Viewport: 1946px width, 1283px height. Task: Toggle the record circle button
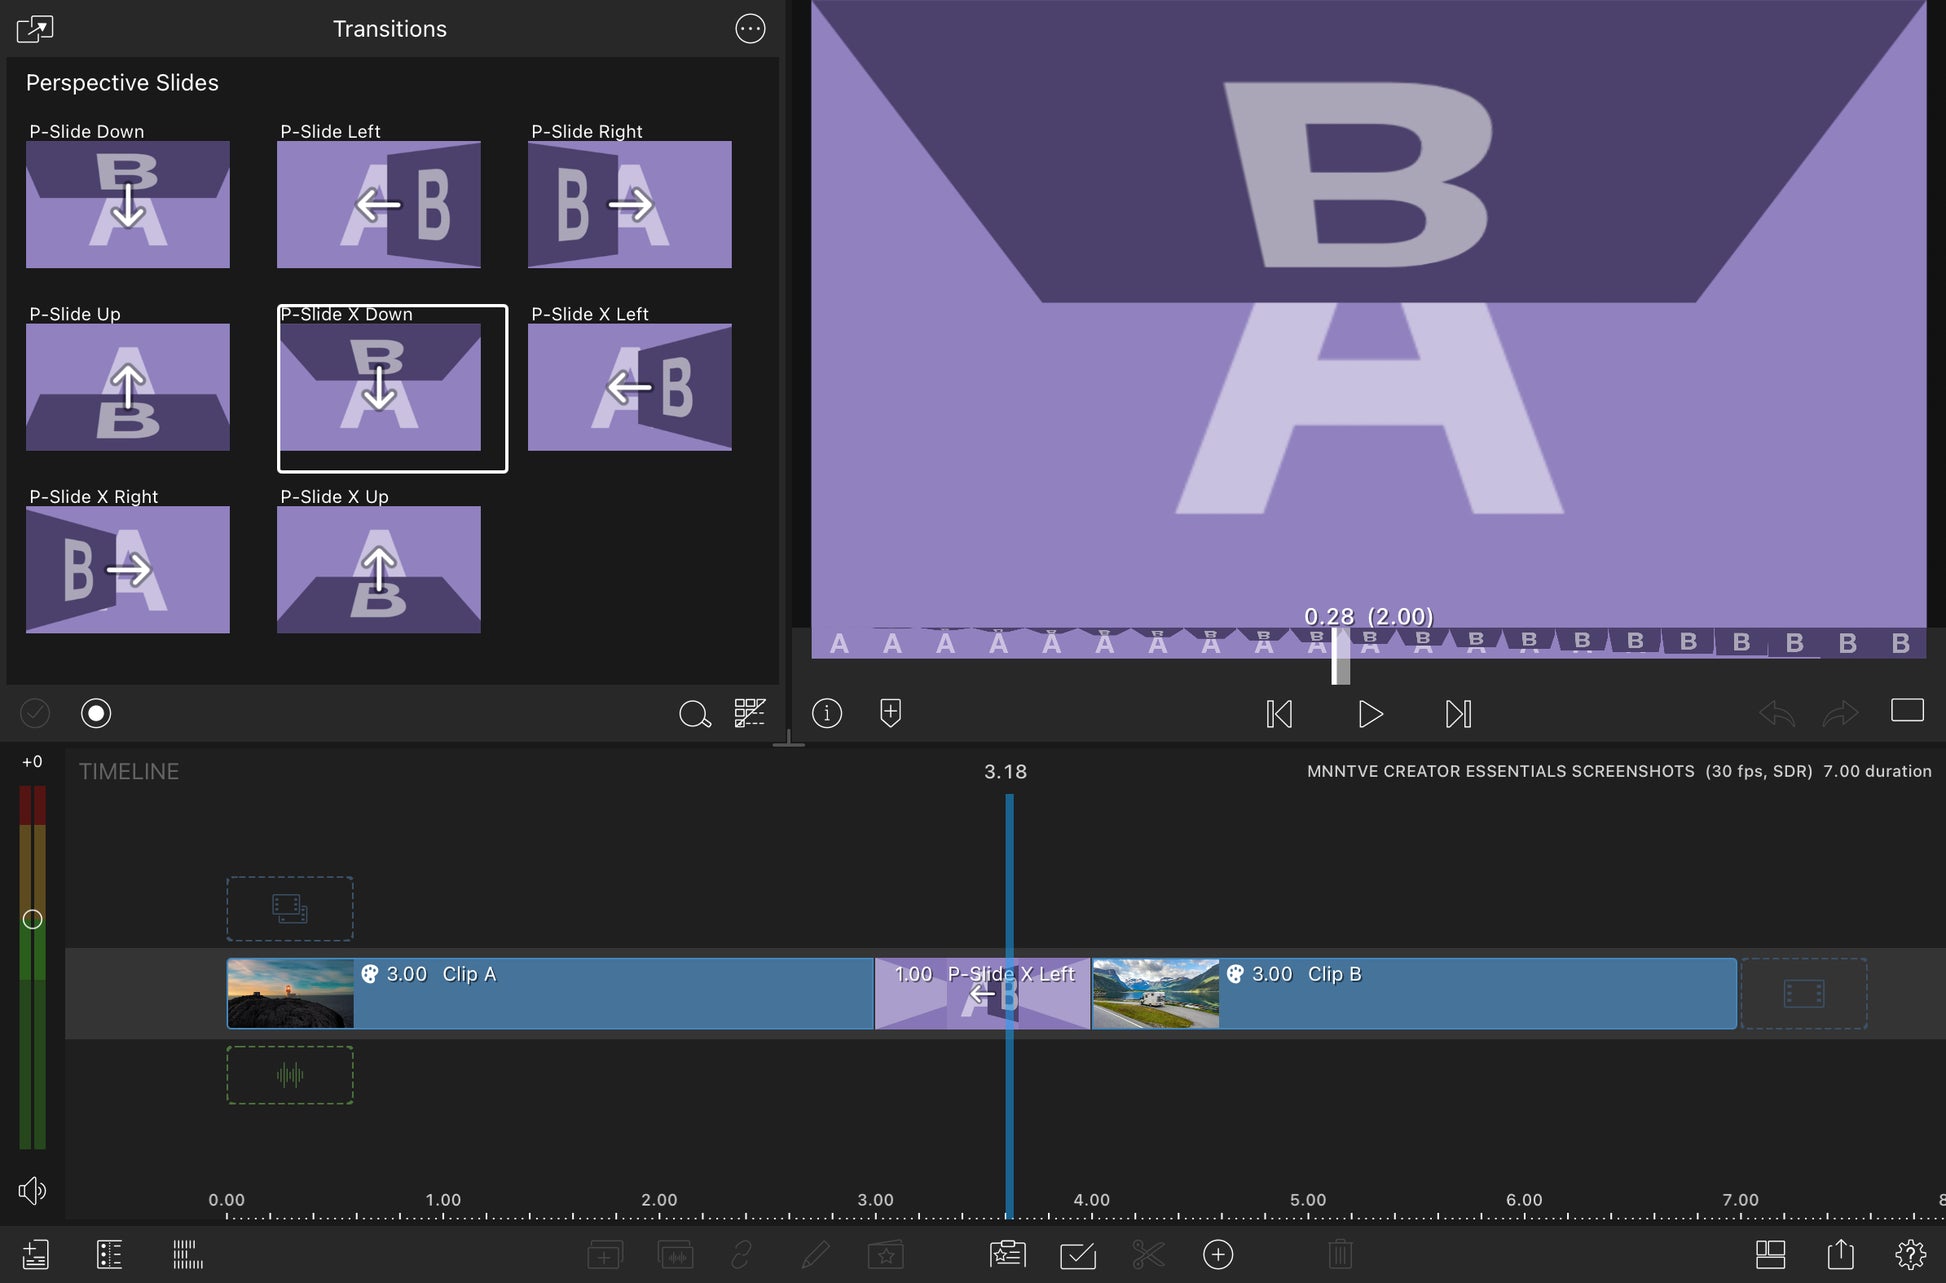(96, 713)
